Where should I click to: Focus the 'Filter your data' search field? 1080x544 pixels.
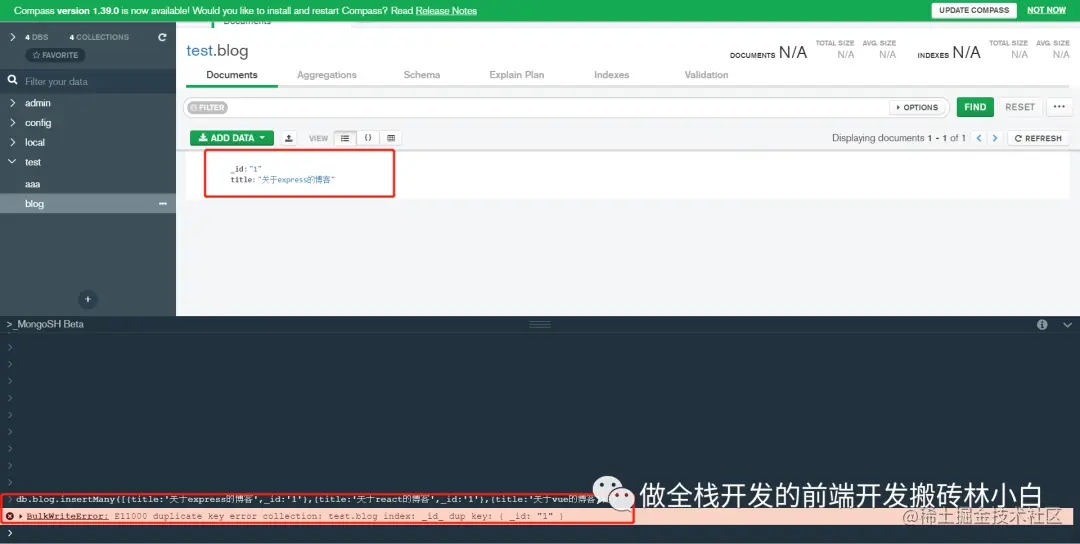[88, 81]
